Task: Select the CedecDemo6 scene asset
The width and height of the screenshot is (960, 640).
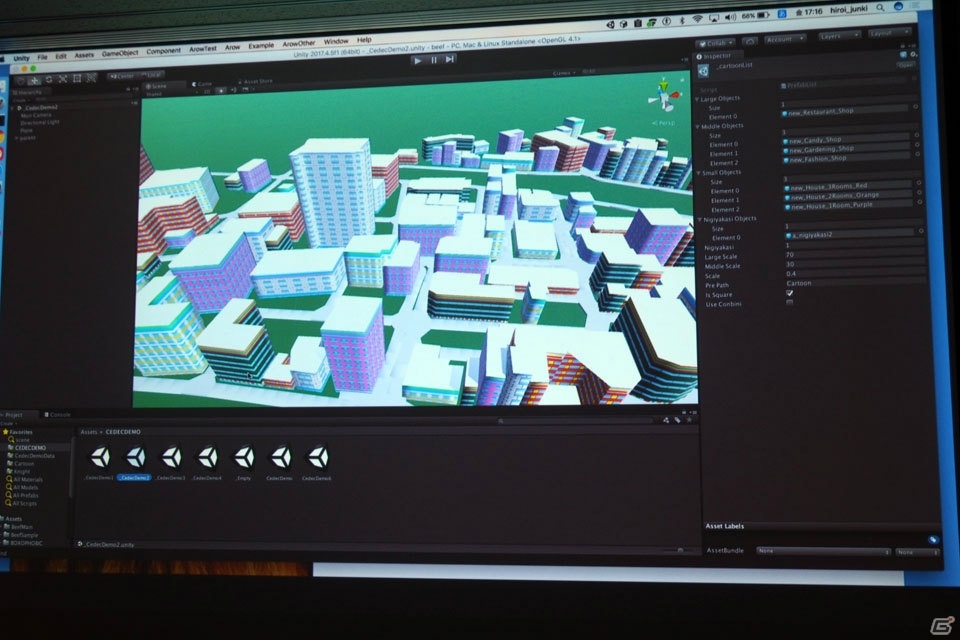Action: point(317,462)
